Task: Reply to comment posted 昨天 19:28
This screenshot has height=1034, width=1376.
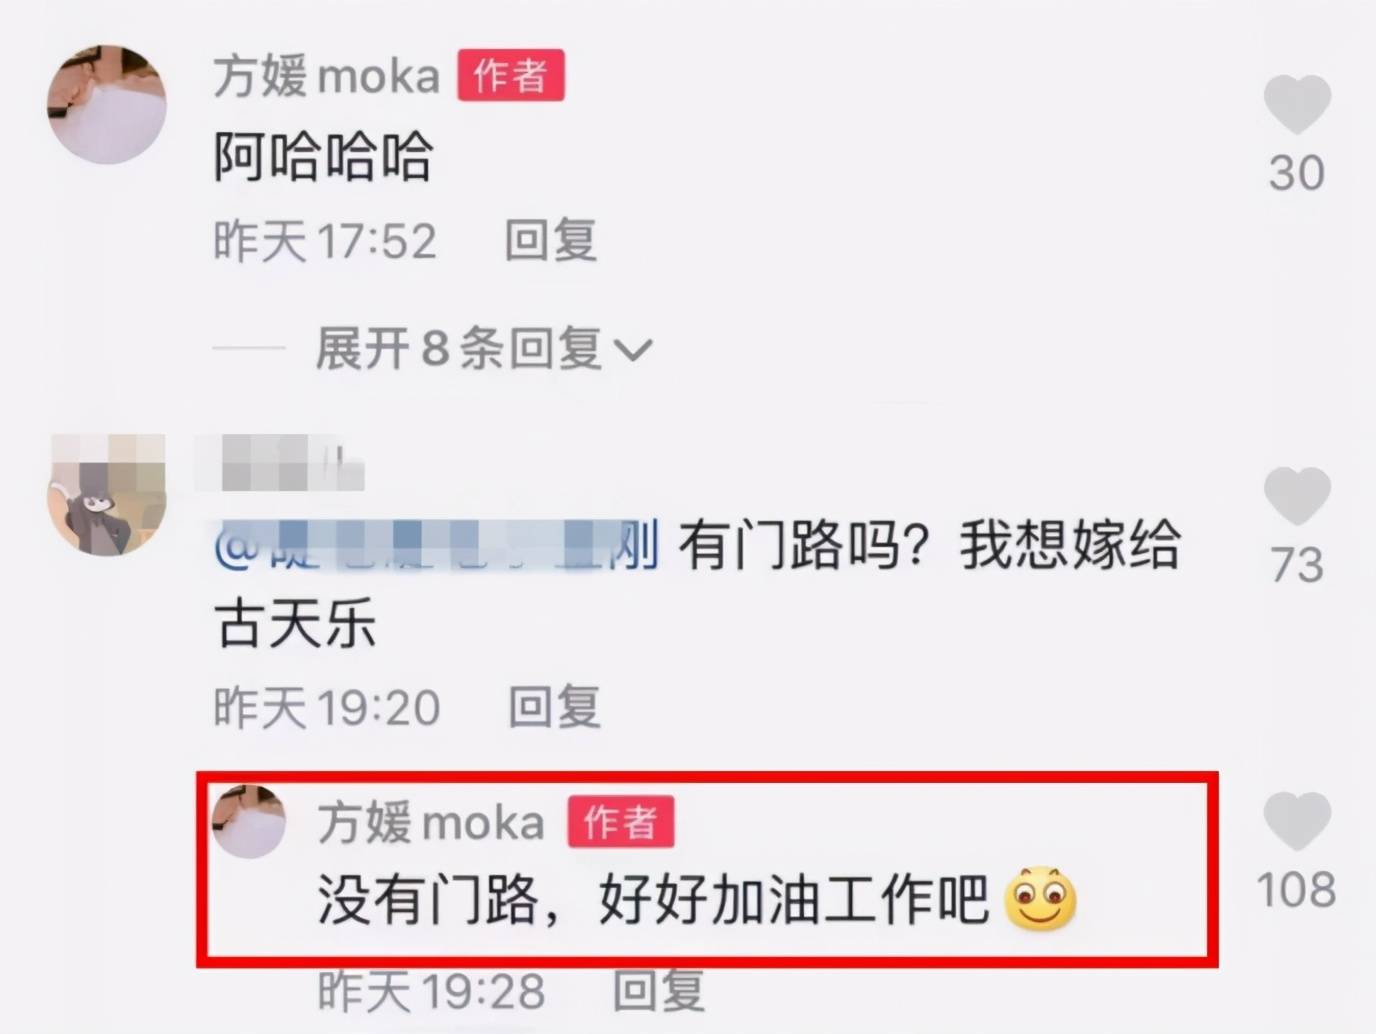Action: pyautogui.click(x=658, y=992)
